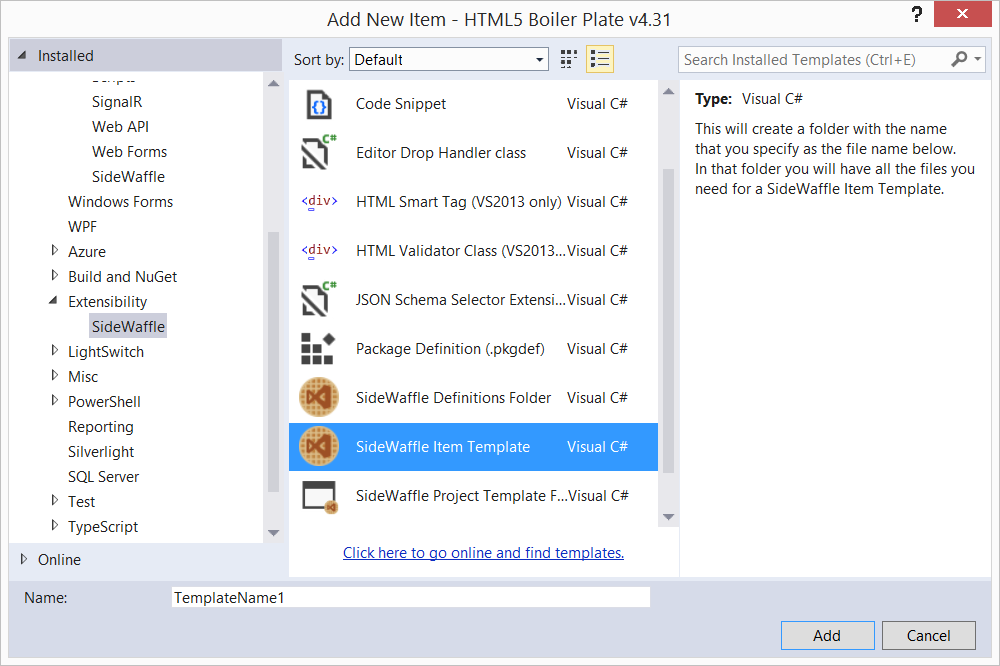Select Windows Forms category
This screenshot has height=666, width=1000.
pos(121,202)
